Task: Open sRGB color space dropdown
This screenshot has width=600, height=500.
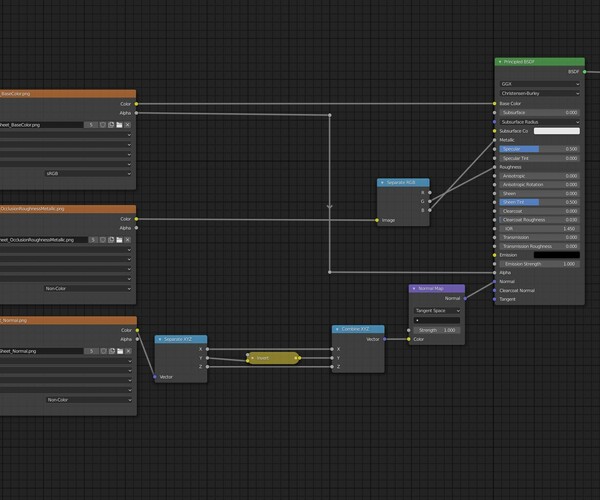Action: click(88, 174)
